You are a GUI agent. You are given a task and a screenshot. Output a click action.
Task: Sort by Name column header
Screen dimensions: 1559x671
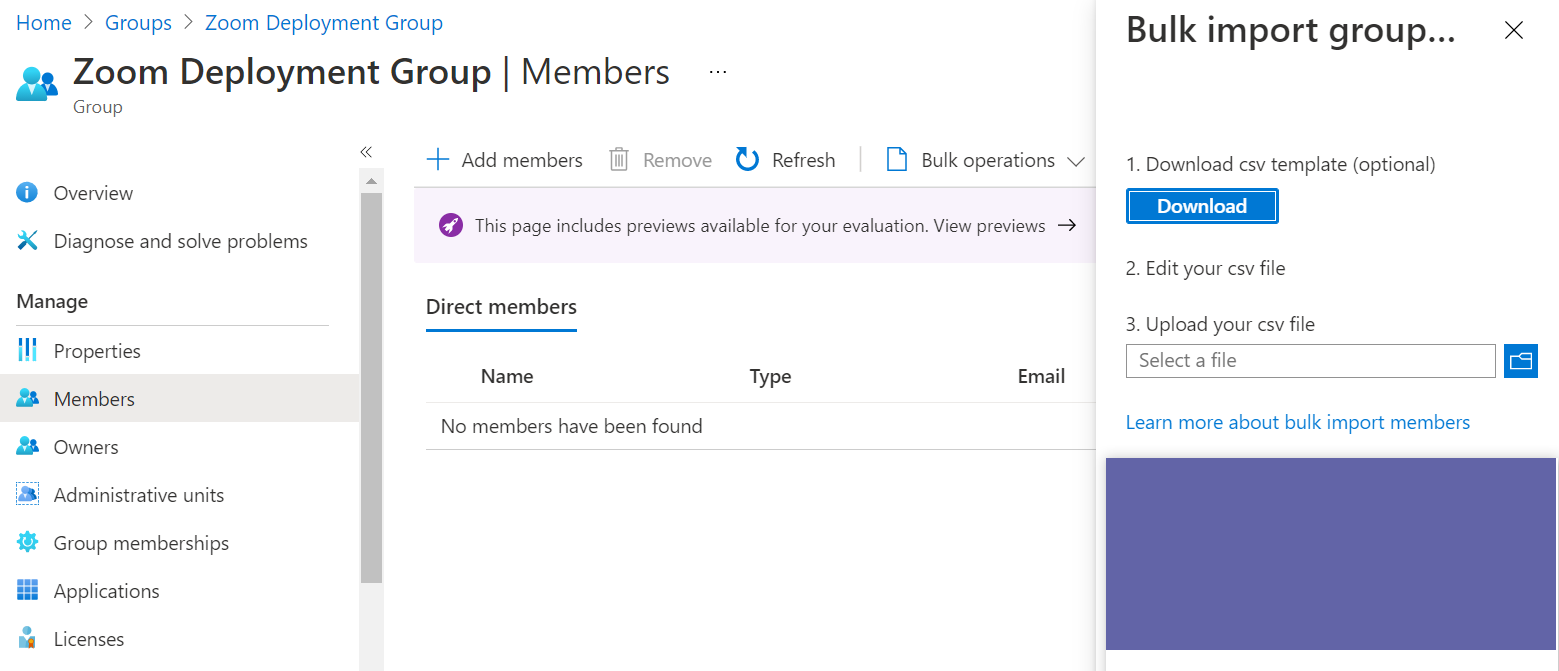coord(507,376)
